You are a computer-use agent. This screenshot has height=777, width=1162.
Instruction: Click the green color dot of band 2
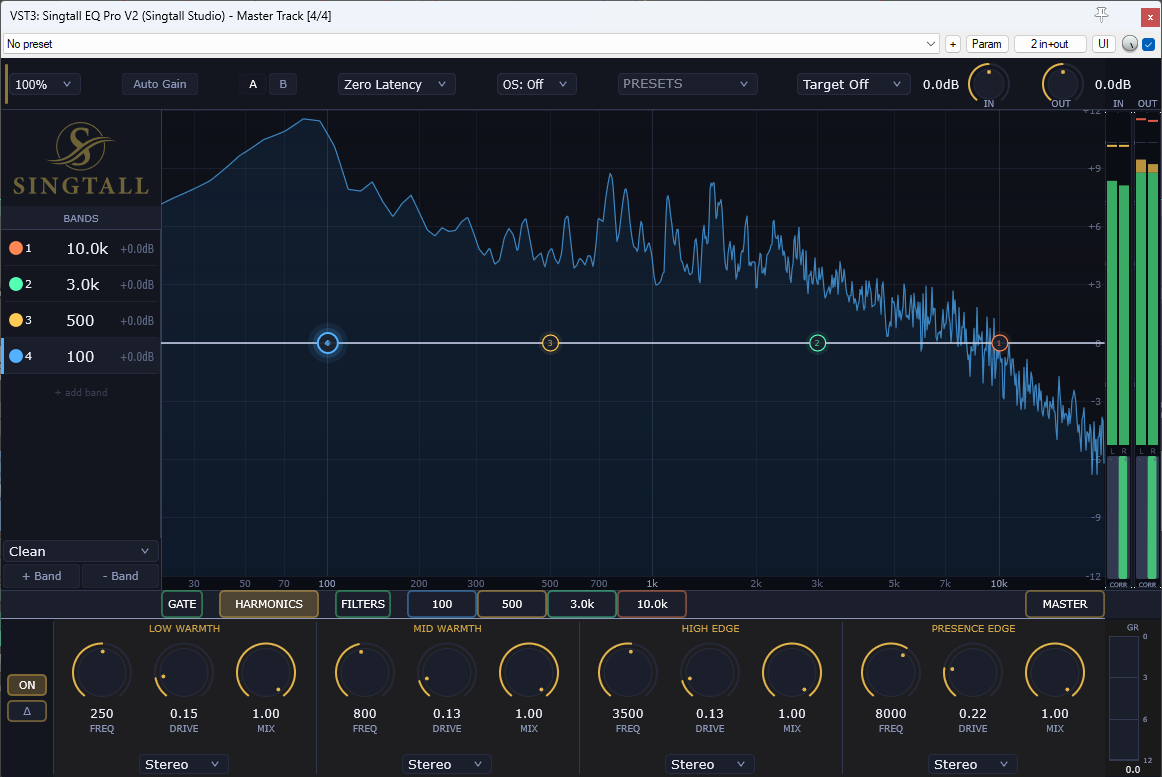tap(16, 284)
